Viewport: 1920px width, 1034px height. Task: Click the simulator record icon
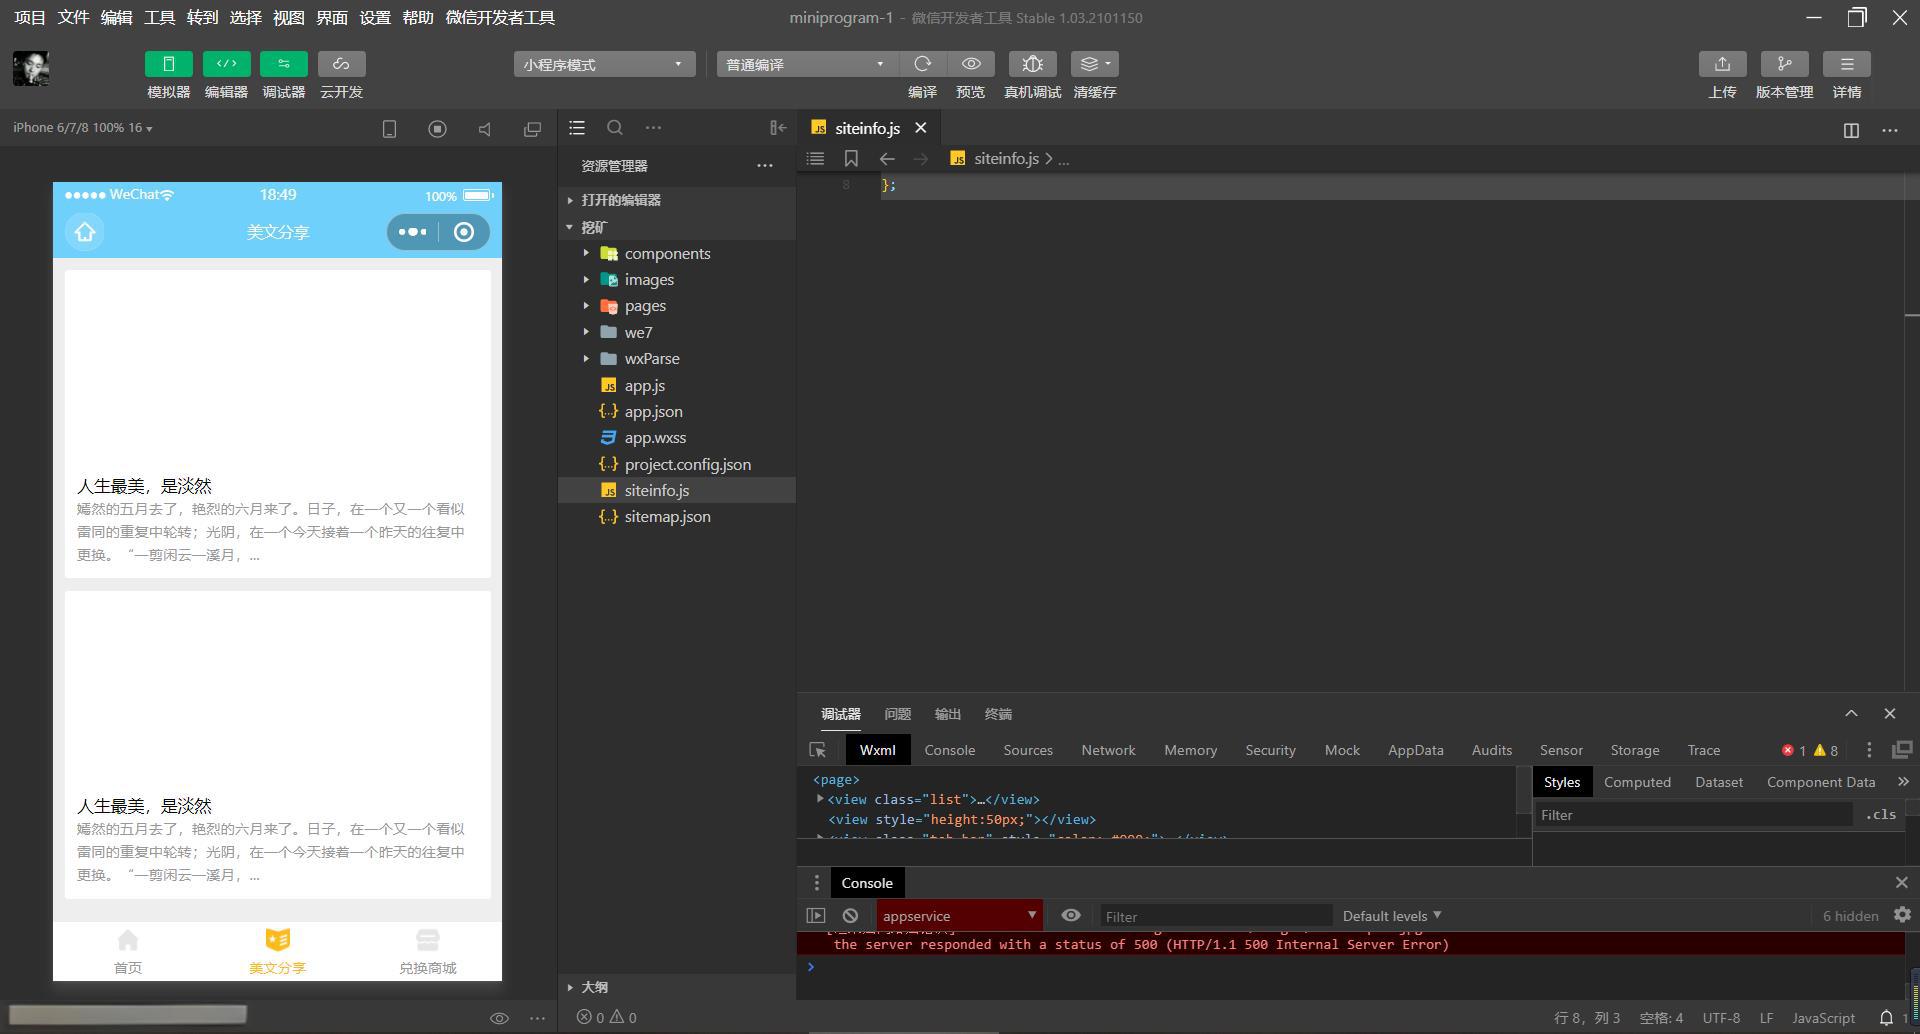click(437, 129)
